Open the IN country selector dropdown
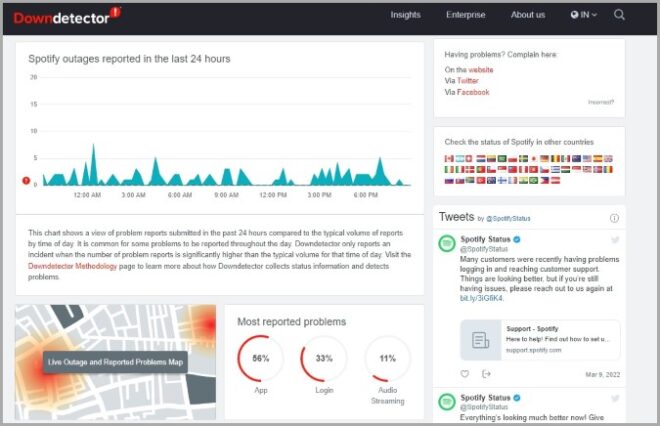Viewport: 660px width, 426px height. [584, 15]
